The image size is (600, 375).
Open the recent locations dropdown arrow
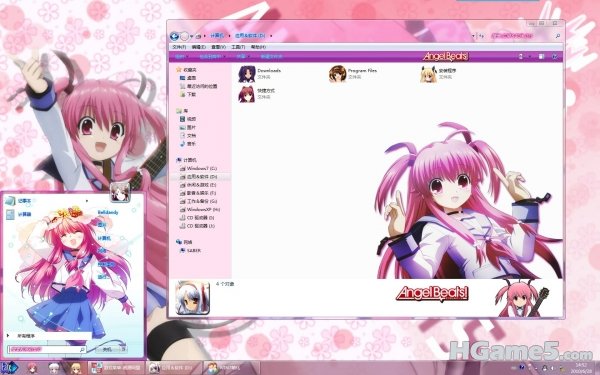point(192,36)
